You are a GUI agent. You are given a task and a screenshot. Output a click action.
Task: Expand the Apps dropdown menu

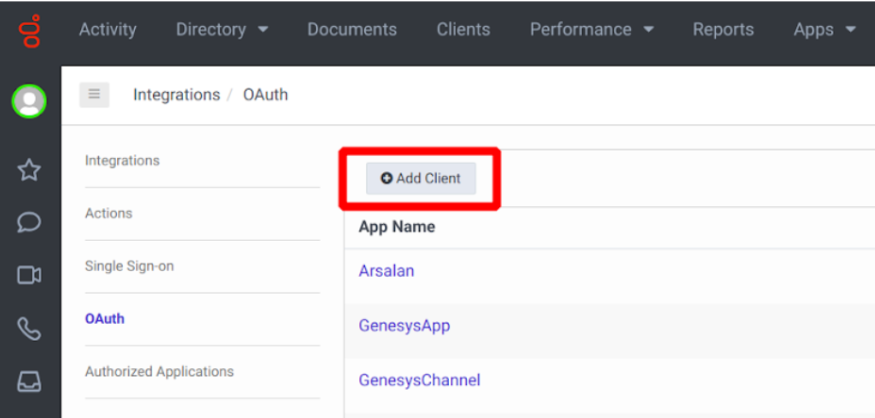(x=824, y=30)
